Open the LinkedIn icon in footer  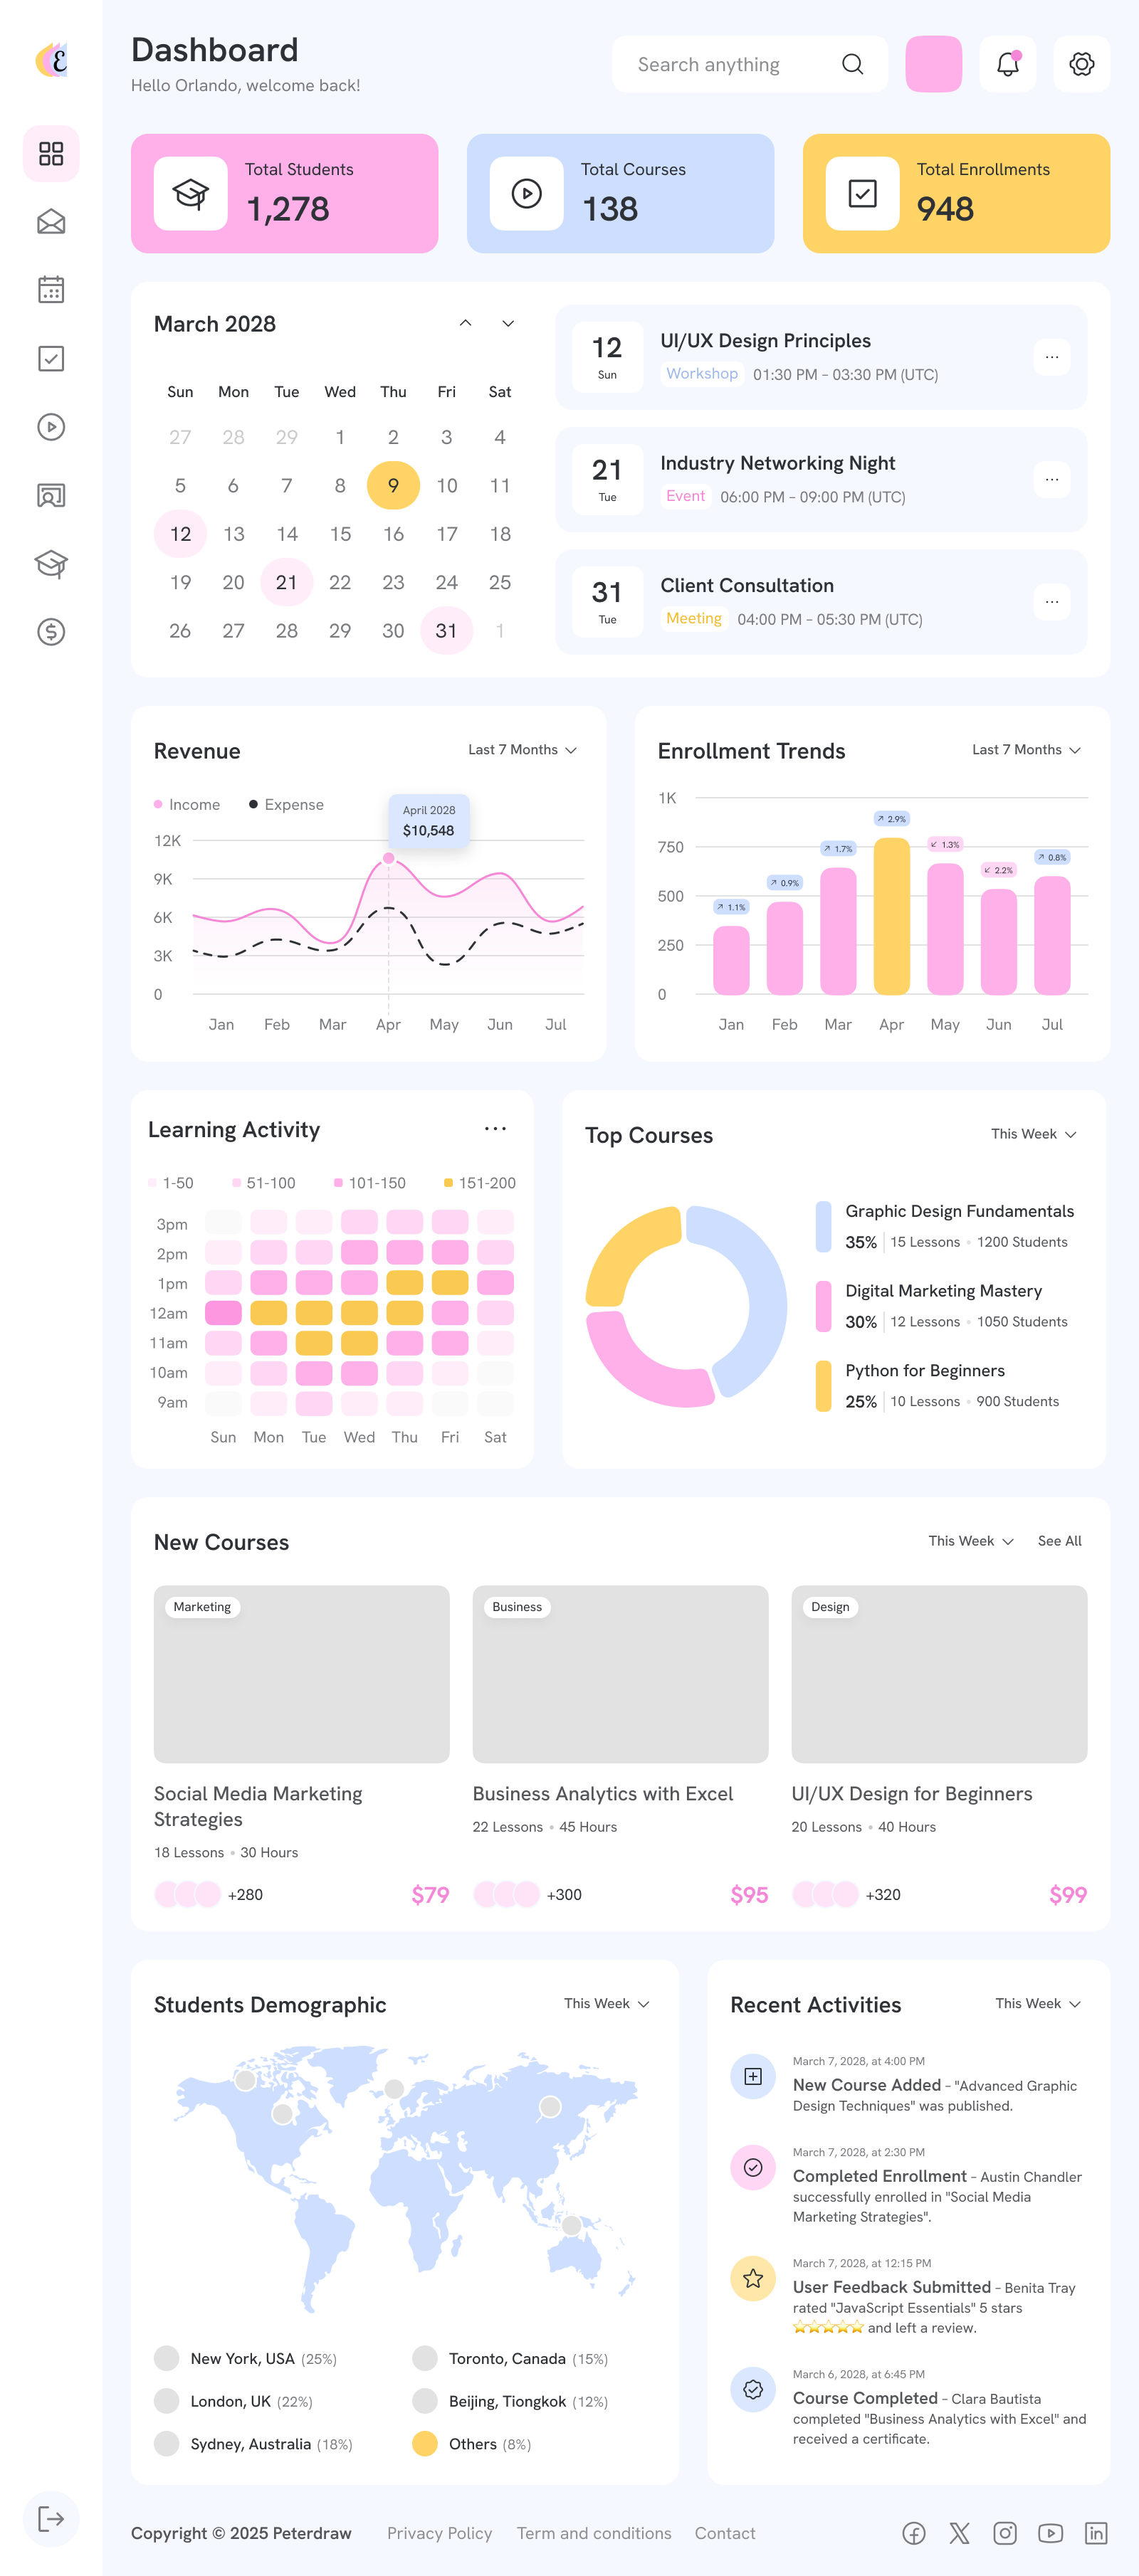[x=1096, y=2533]
